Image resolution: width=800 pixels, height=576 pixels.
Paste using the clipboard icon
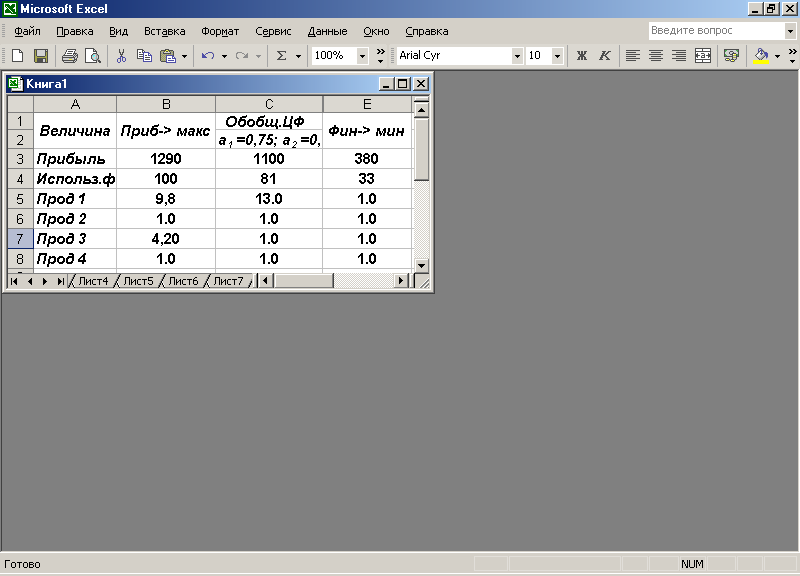point(168,56)
